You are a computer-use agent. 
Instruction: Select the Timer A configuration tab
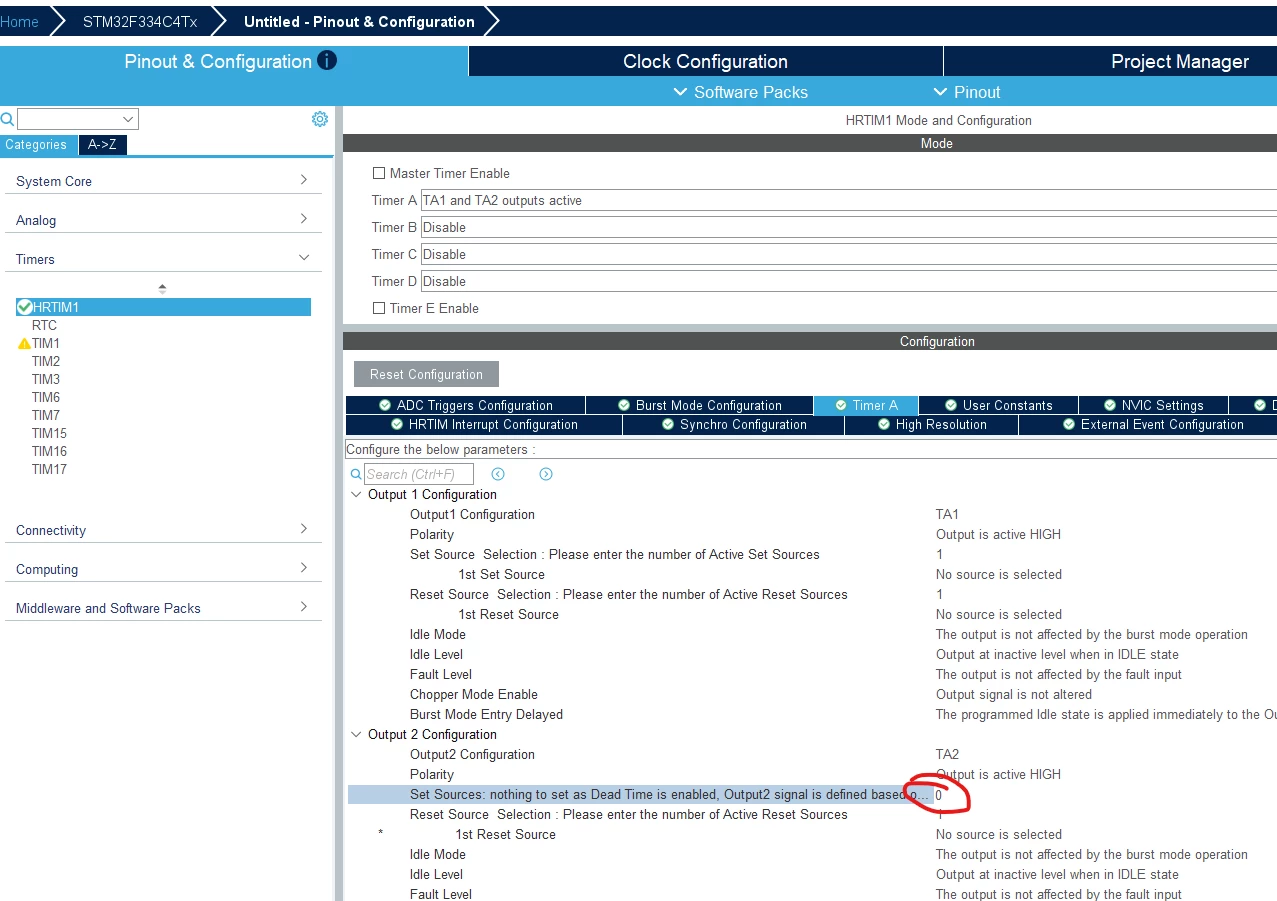pos(866,405)
